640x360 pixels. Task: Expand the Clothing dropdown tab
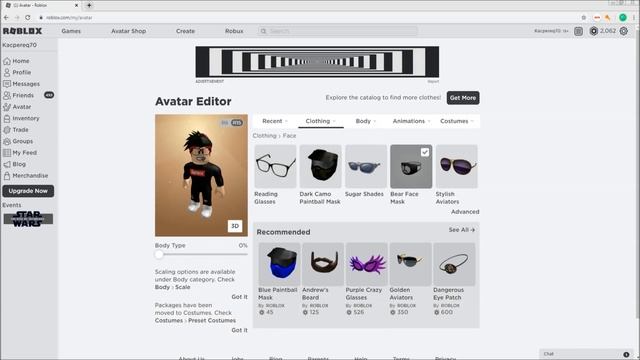(x=320, y=121)
